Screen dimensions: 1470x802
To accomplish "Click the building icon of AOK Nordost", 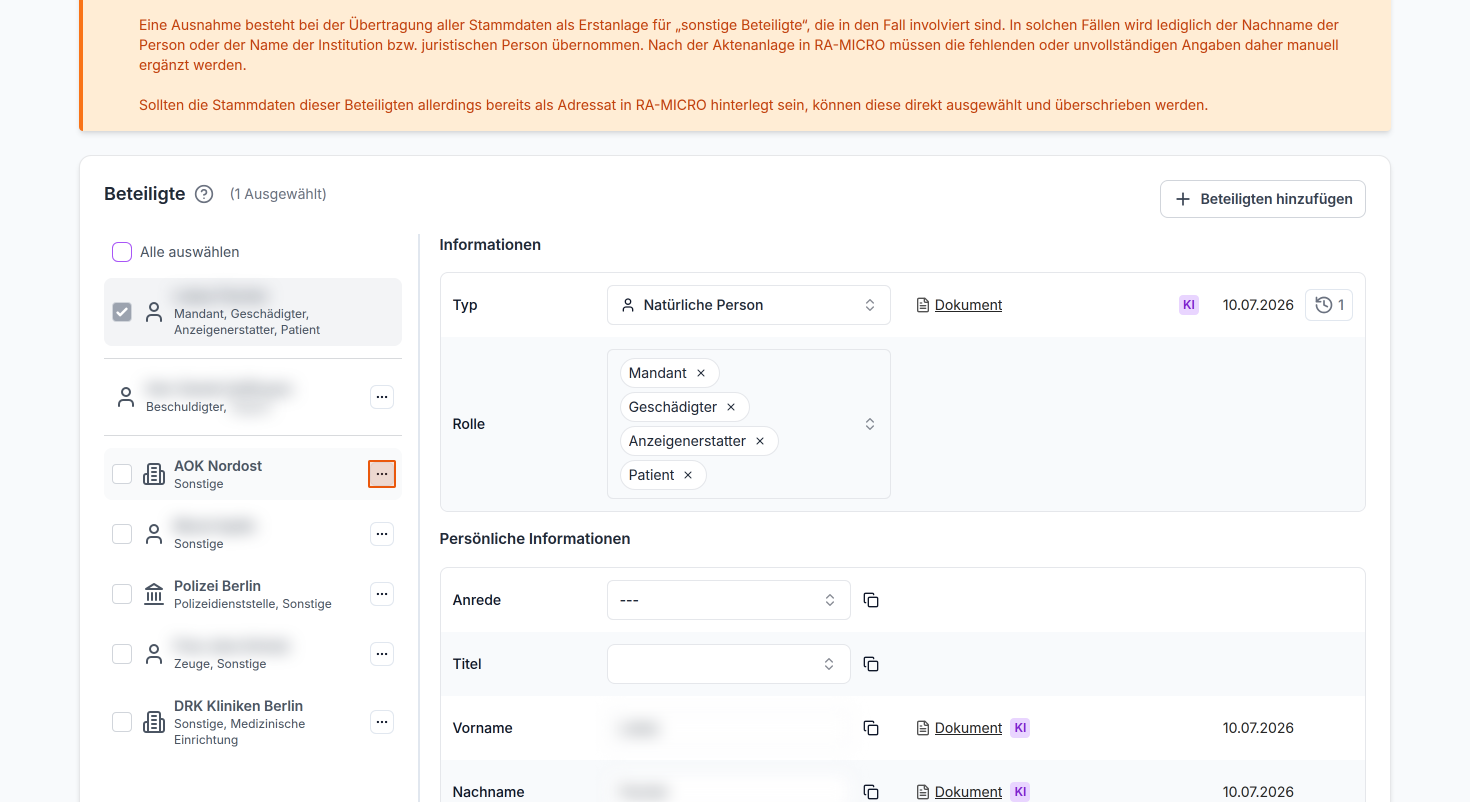I will pos(154,474).
